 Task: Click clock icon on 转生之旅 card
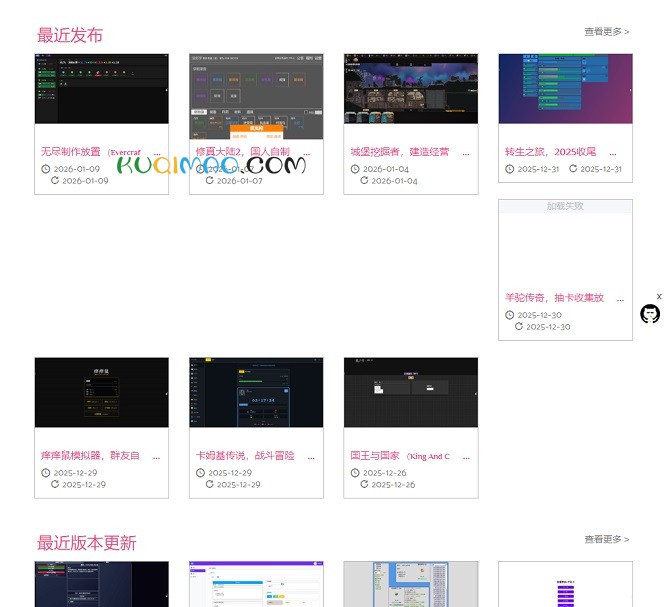(x=509, y=169)
